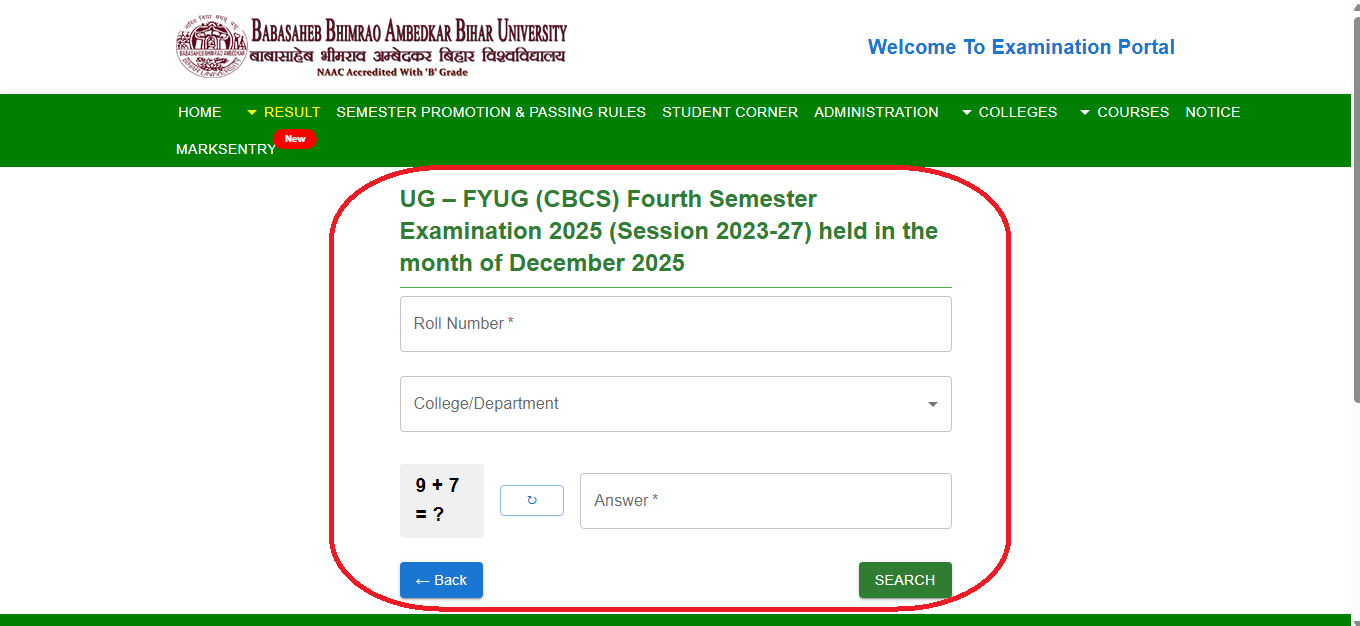The image size is (1360, 626).
Task: Click the caret icon next to COLLEGES
Action: click(x=964, y=112)
